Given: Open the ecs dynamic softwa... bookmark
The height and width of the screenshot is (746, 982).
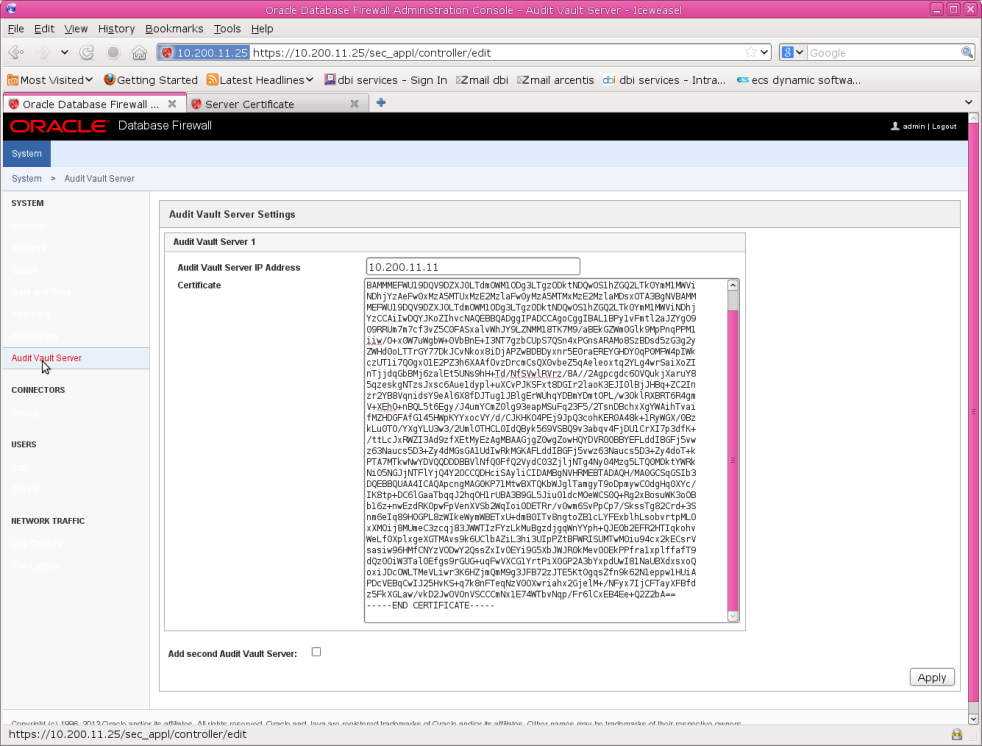Looking at the screenshot, I should 799,80.
